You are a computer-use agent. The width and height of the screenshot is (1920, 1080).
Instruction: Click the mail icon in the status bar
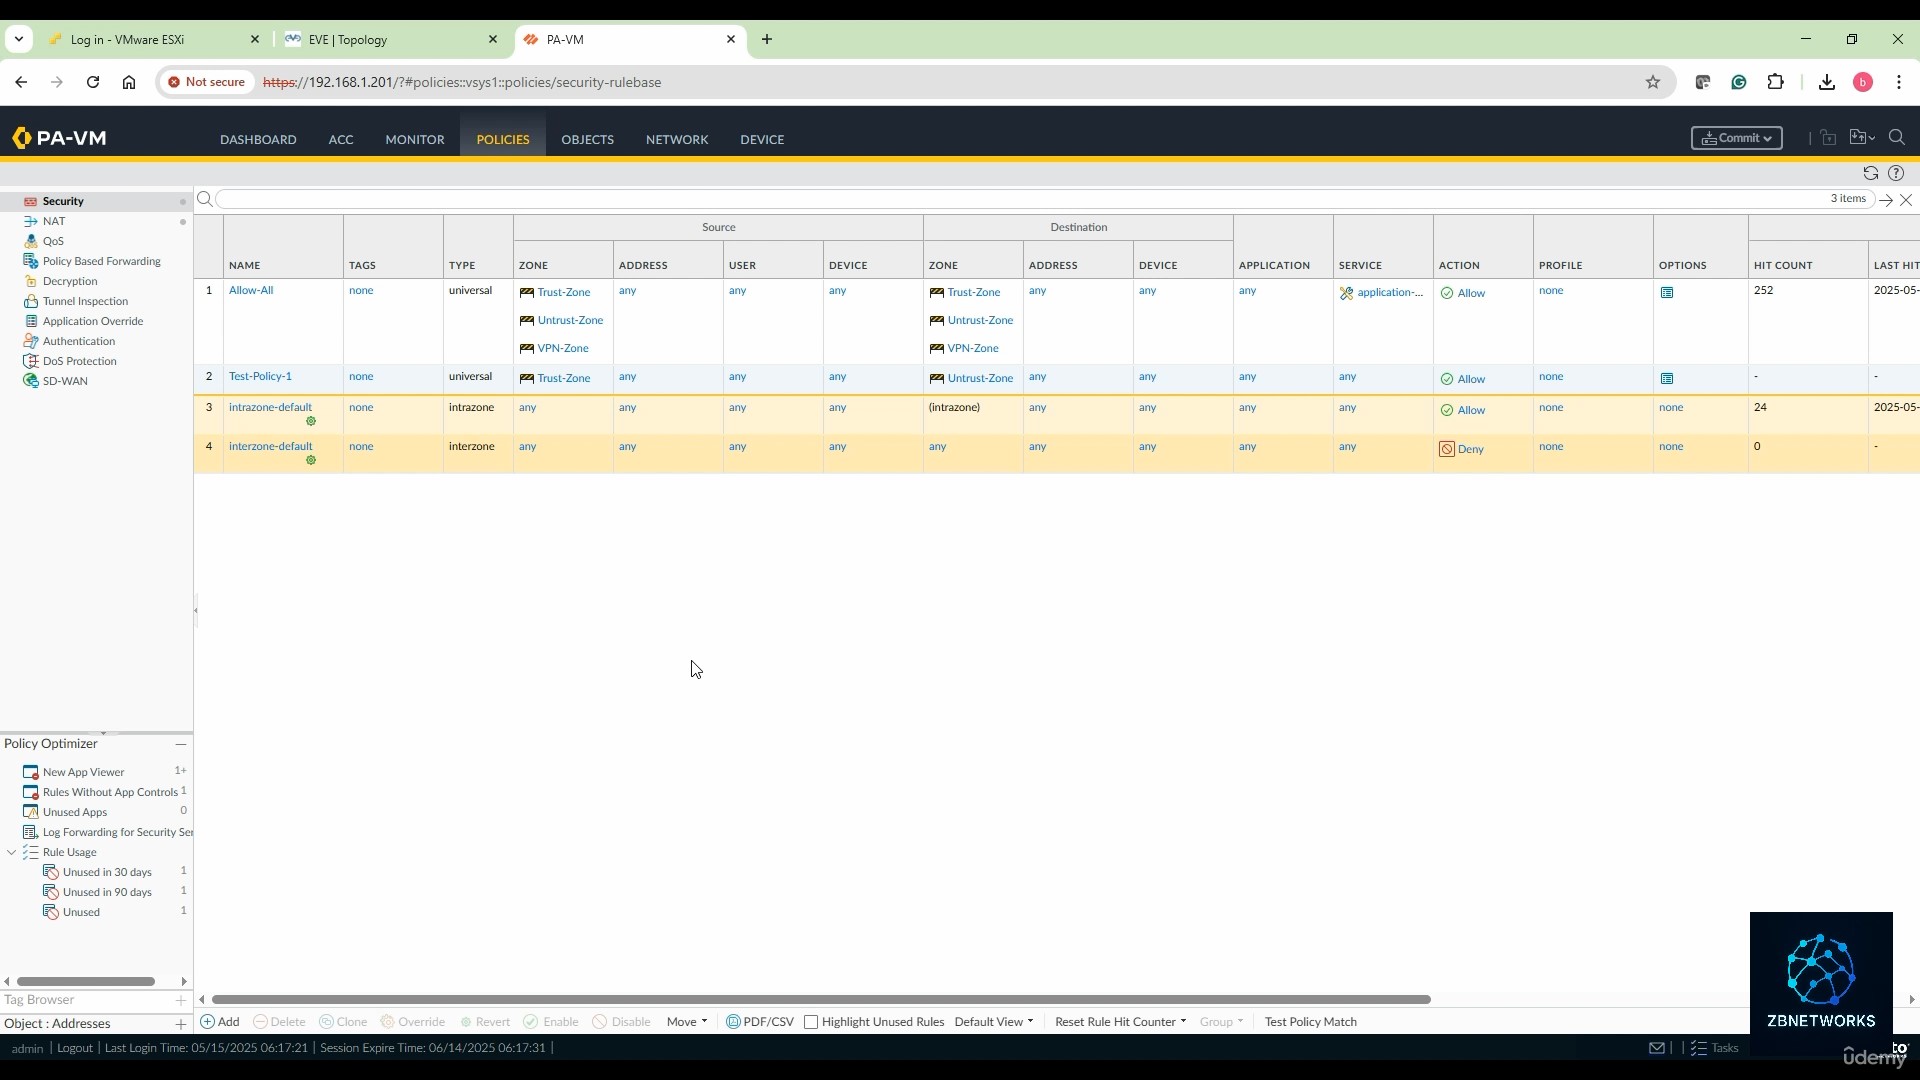pos(1657,1048)
